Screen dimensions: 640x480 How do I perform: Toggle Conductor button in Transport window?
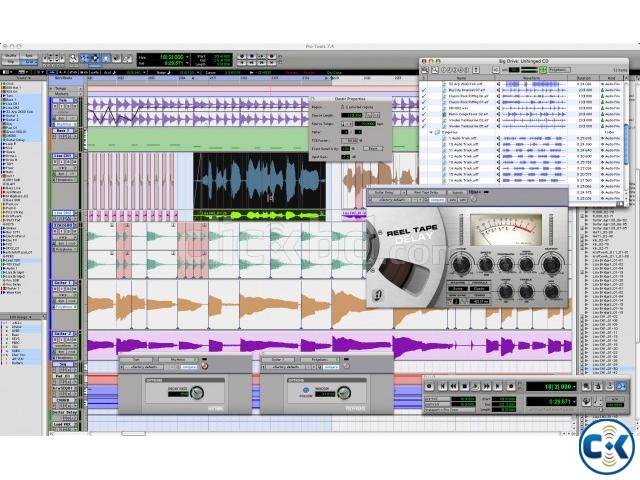click(x=587, y=401)
